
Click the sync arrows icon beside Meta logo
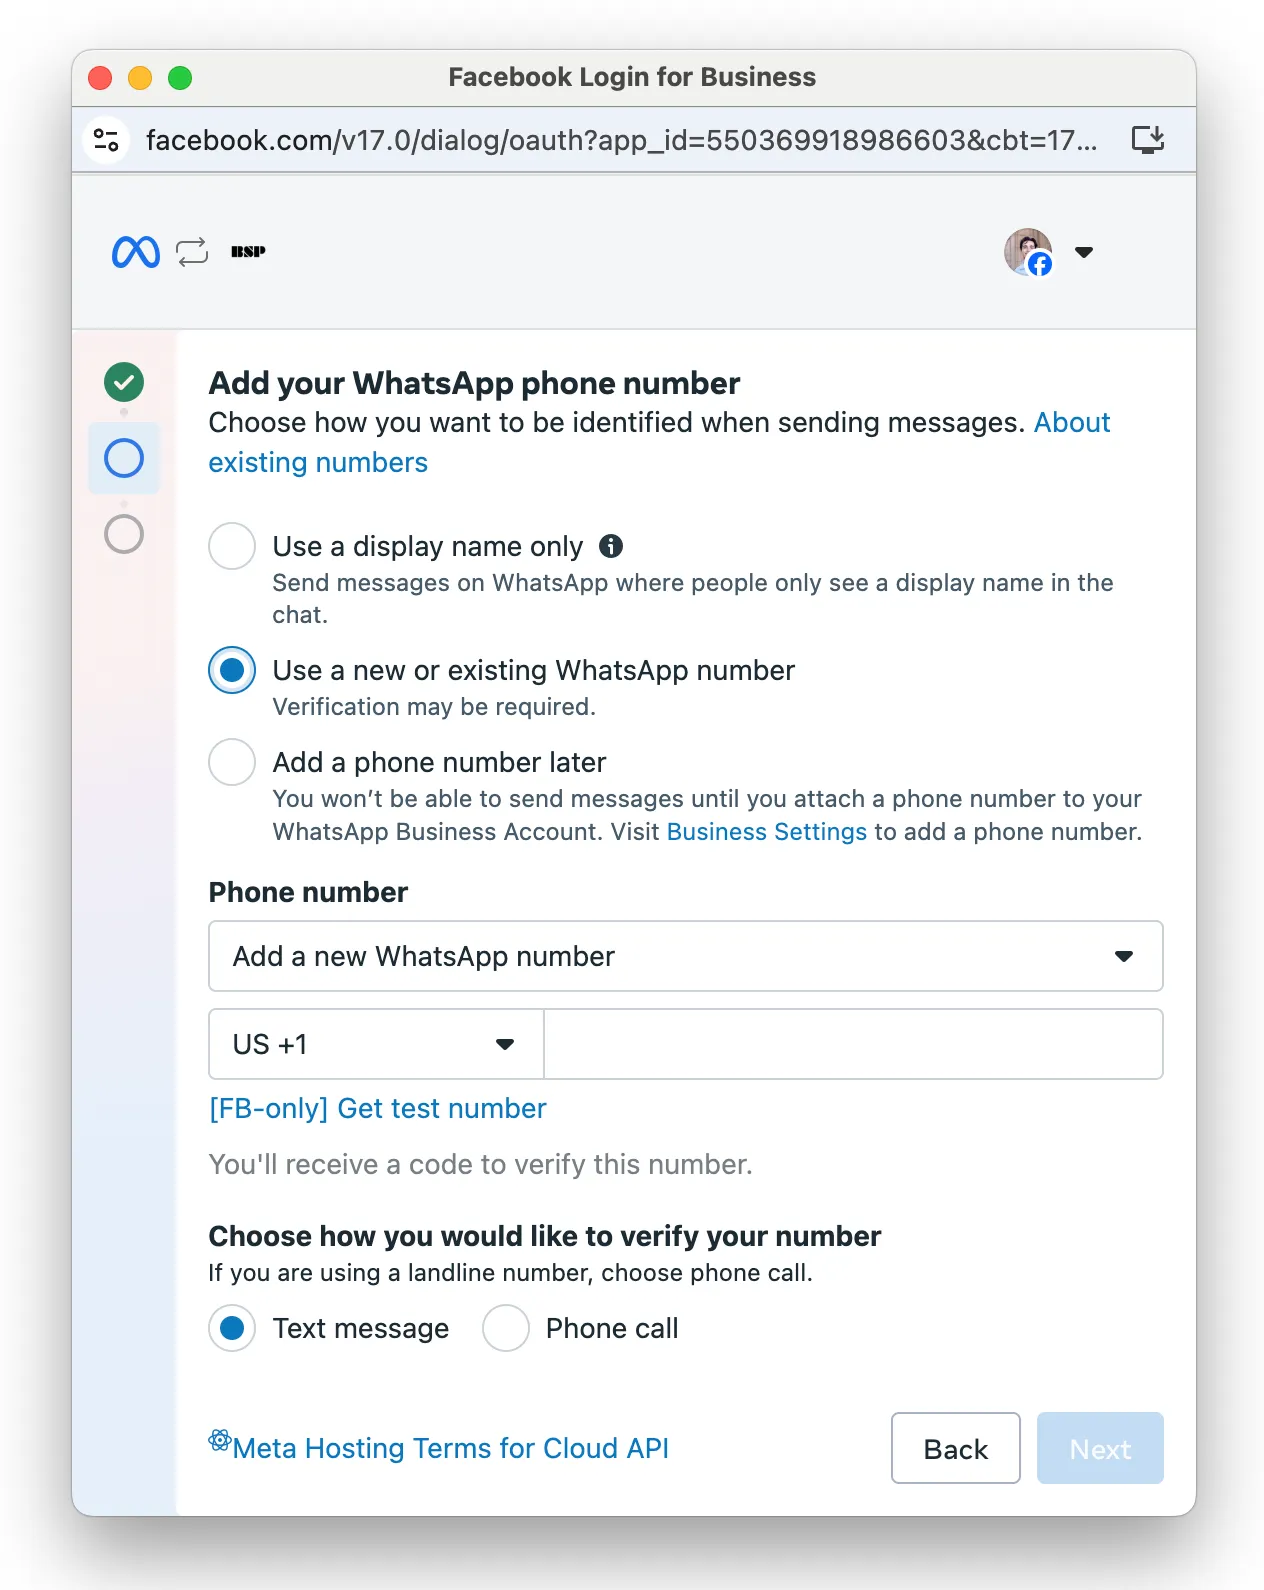tap(192, 252)
